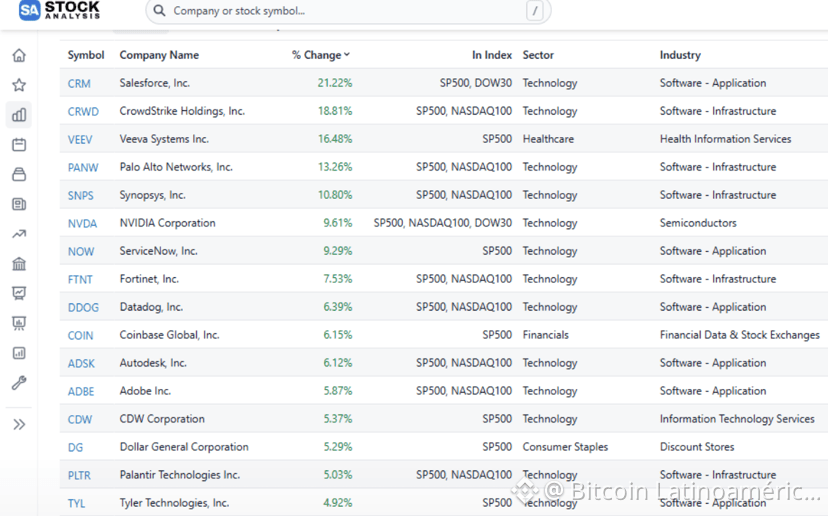Open the COIN ticker link

click(80, 335)
